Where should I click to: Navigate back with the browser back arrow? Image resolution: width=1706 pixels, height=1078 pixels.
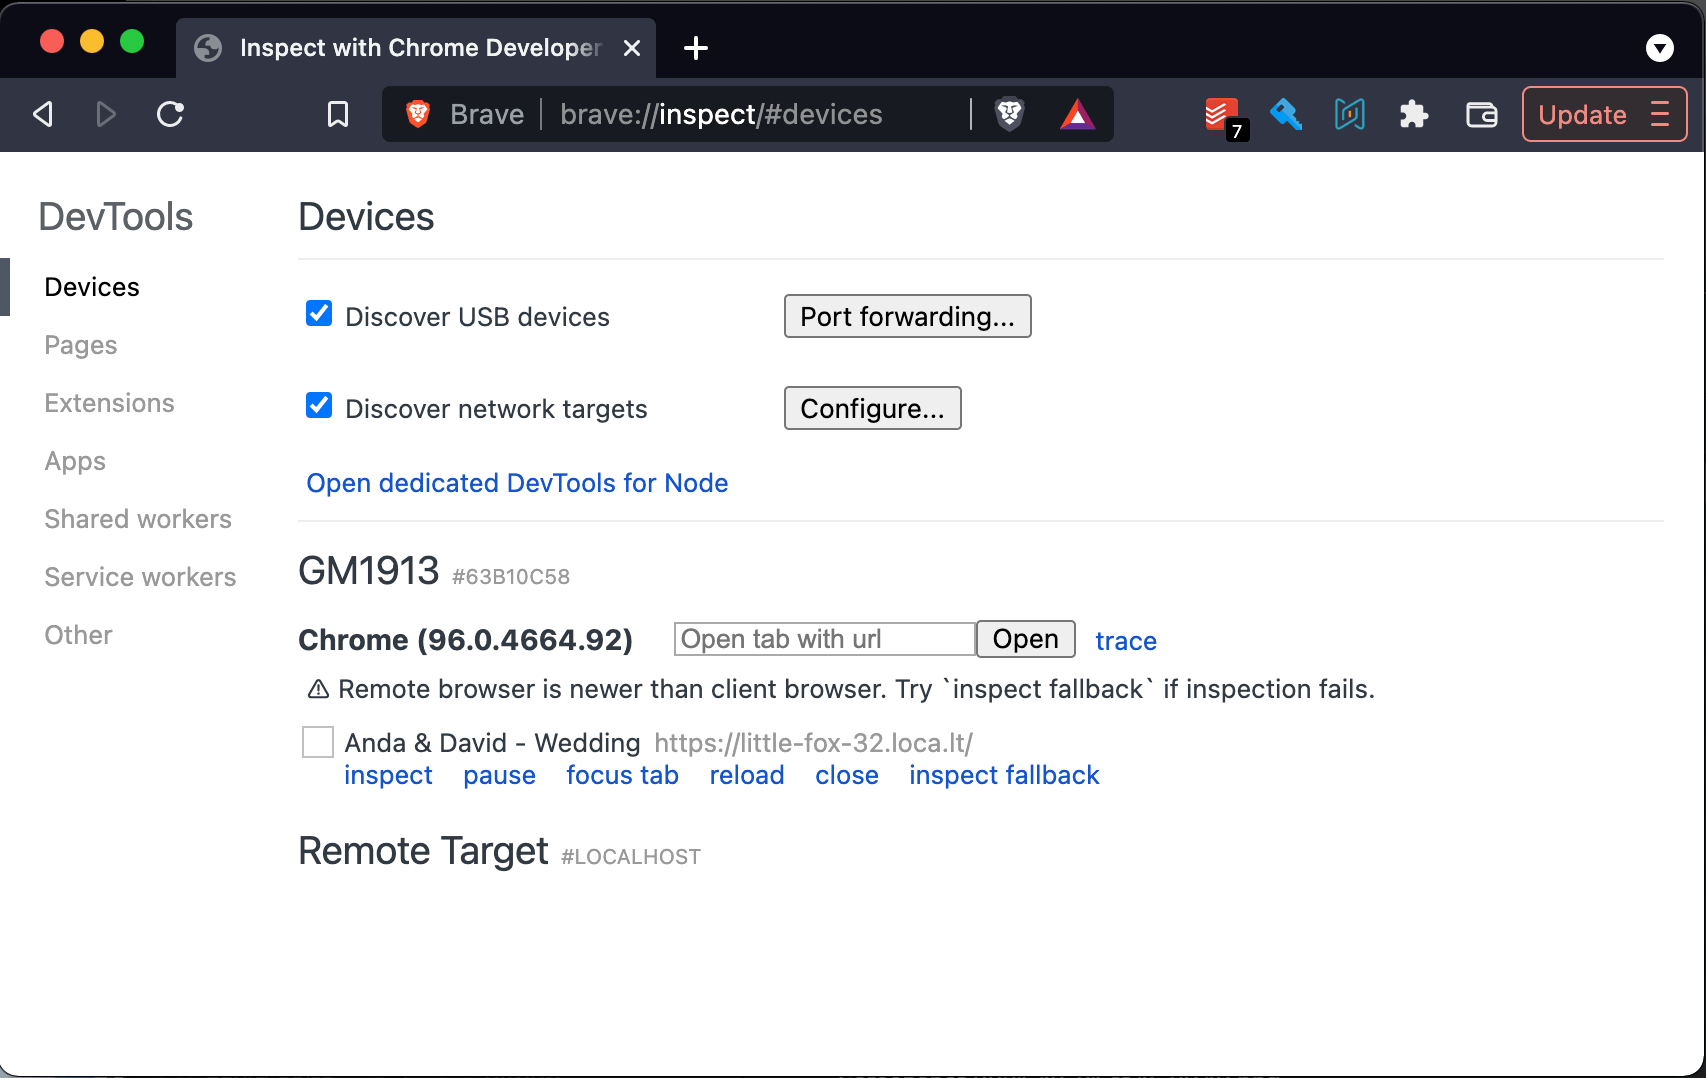(41, 114)
